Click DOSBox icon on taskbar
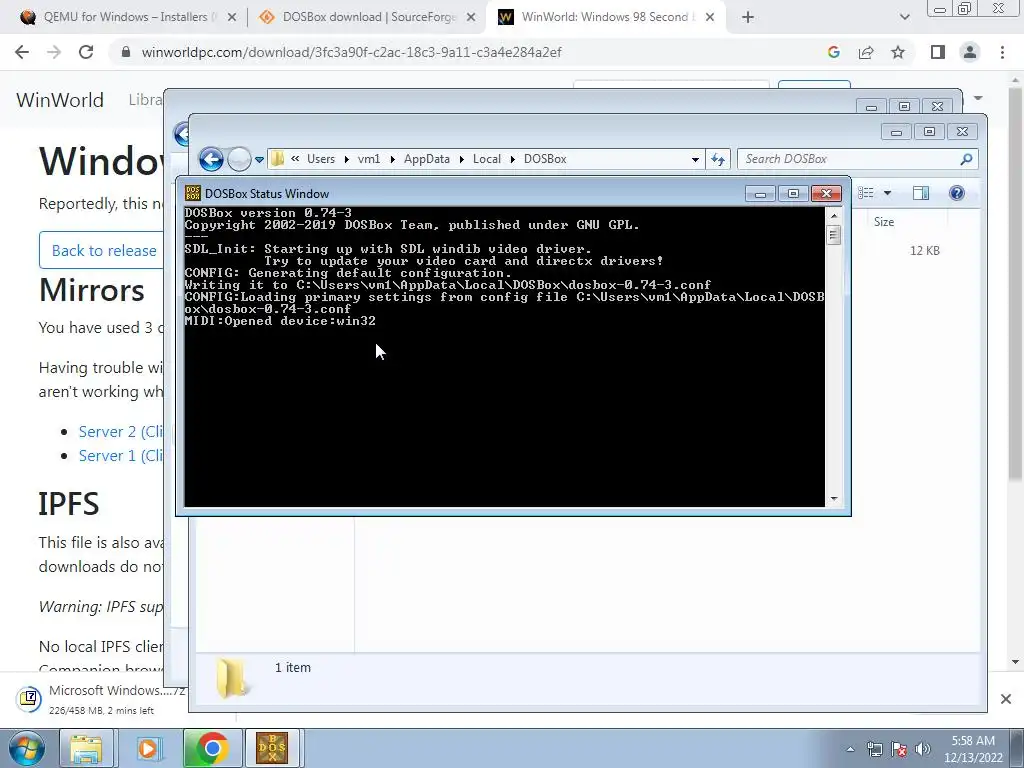1024x768 pixels. pos(272,748)
